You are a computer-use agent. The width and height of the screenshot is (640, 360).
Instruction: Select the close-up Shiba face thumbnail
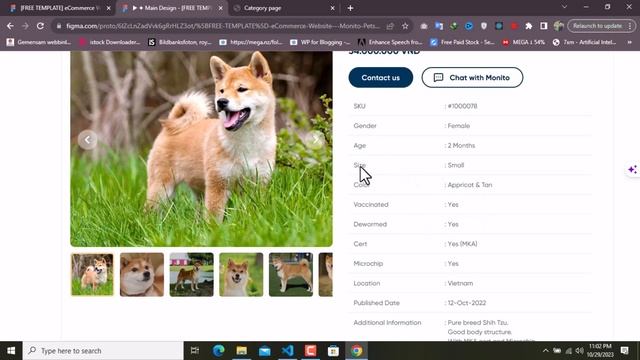(x=142, y=274)
